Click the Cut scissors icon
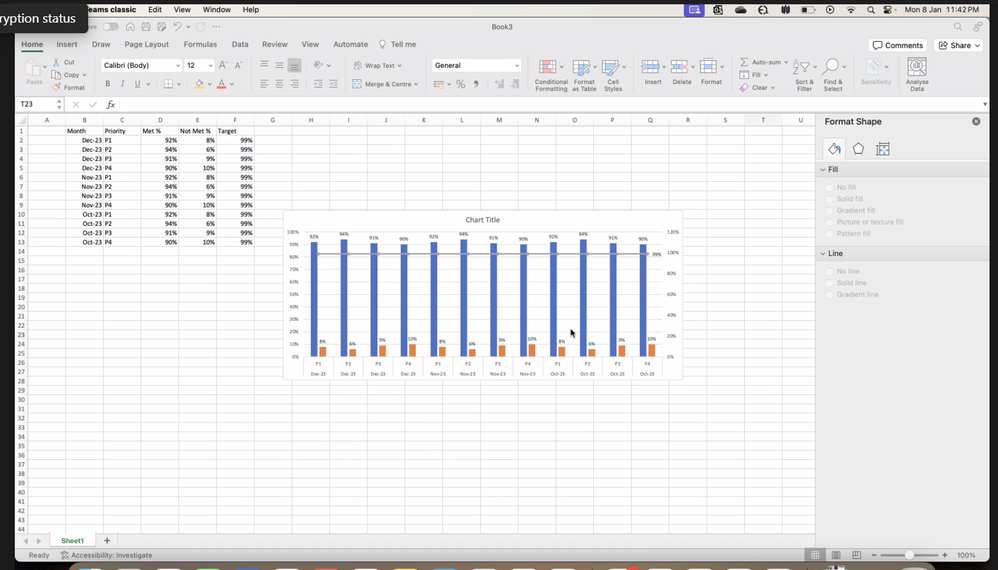The height and width of the screenshot is (570, 998). 56,62
